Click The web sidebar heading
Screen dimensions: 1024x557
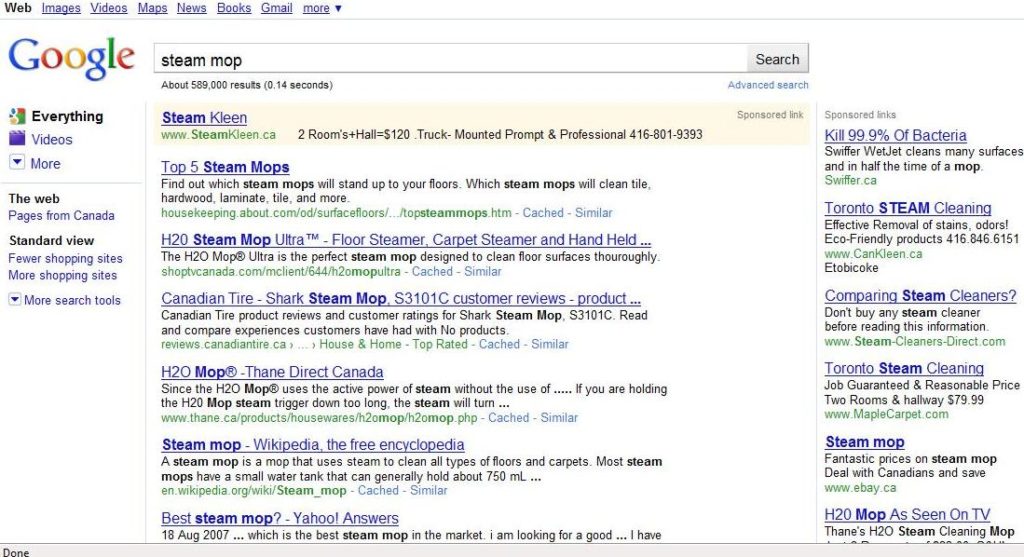click(34, 199)
